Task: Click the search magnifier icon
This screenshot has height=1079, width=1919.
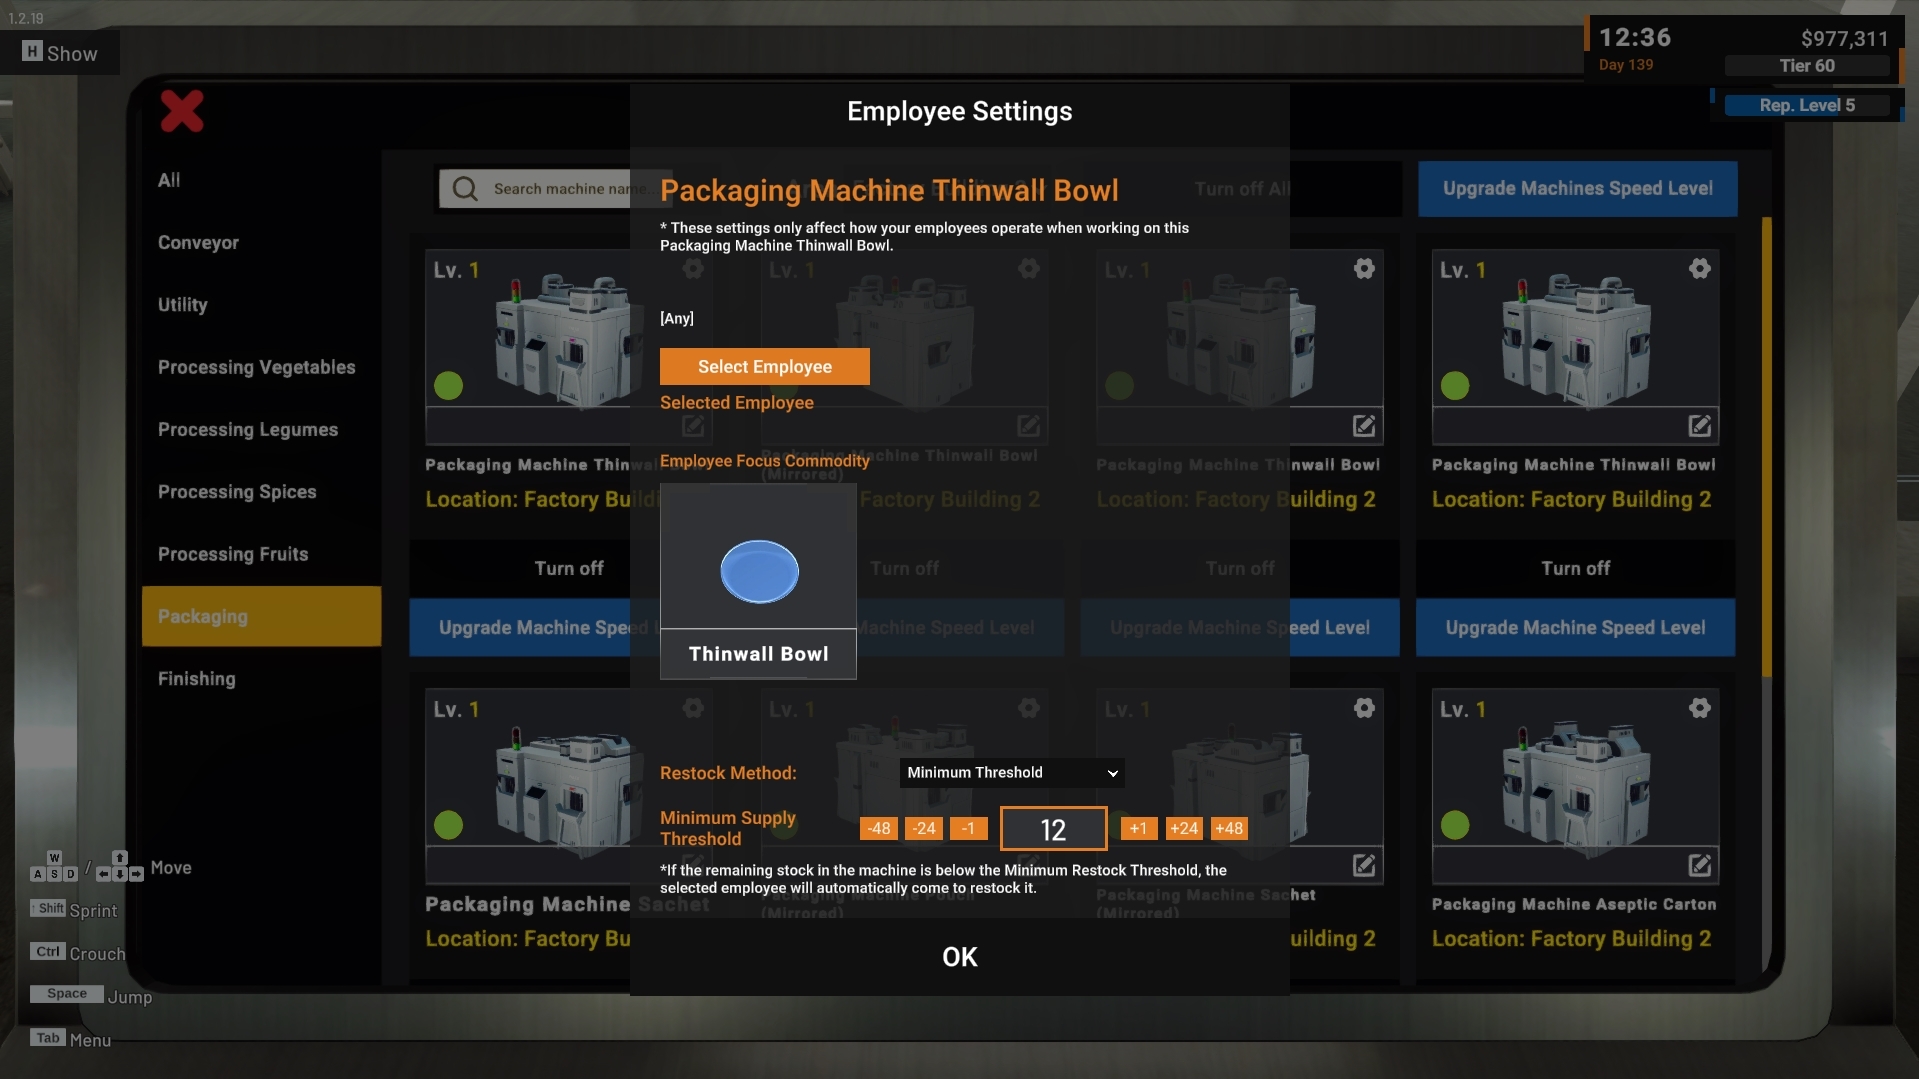Action: coord(465,188)
